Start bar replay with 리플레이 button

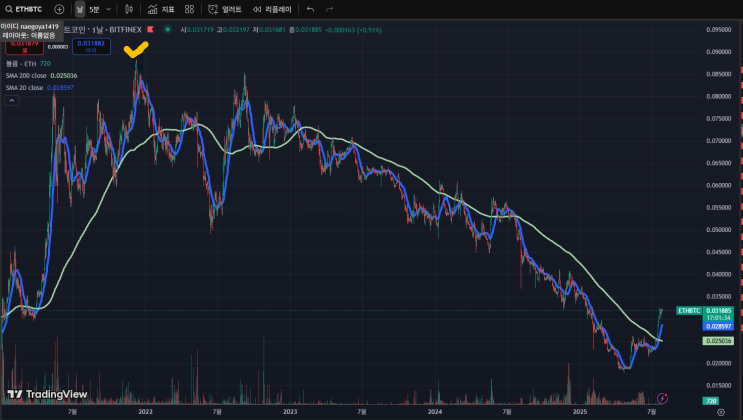pos(272,9)
